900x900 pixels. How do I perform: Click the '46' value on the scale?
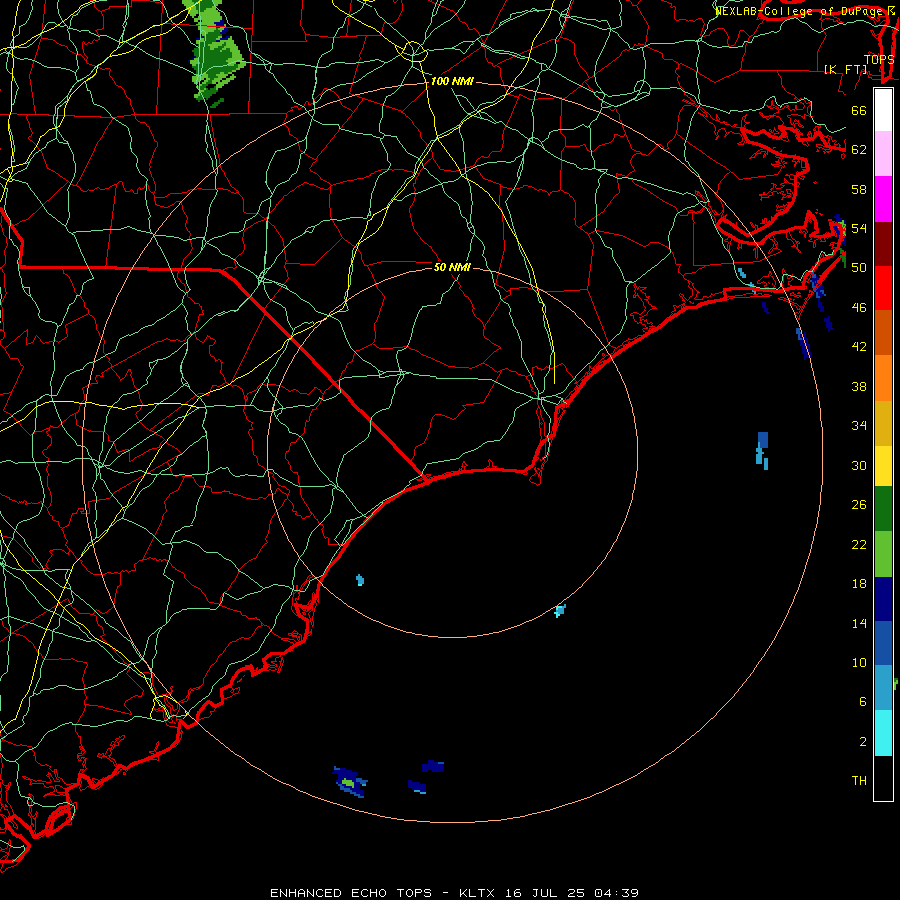(859, 308)
